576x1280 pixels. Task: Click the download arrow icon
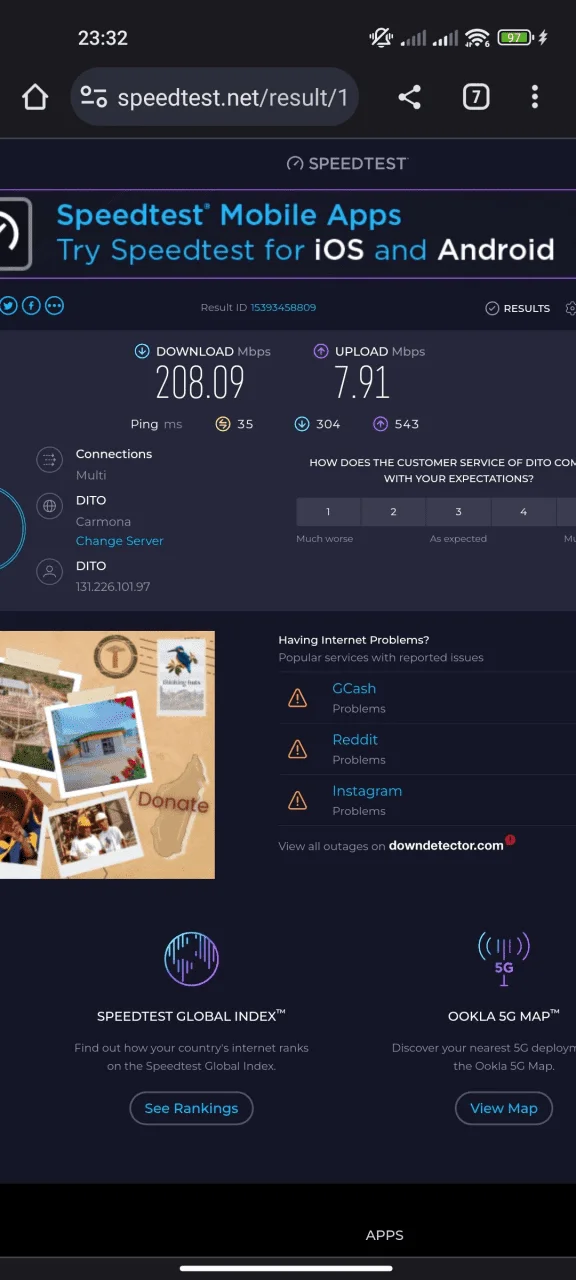point(142,351)
